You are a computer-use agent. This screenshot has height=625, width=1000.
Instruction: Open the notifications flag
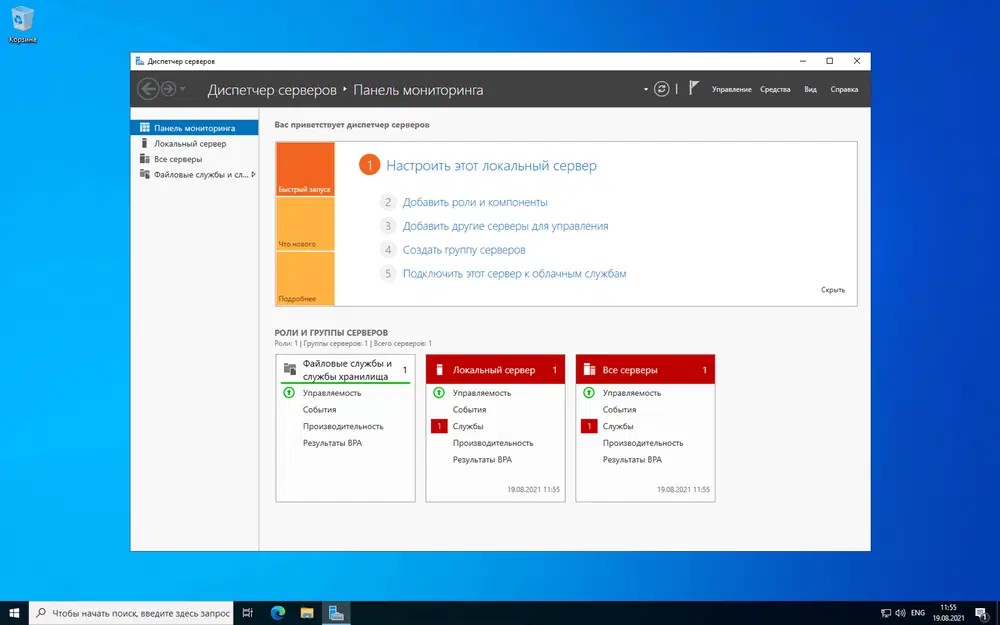tap(694, 88)
